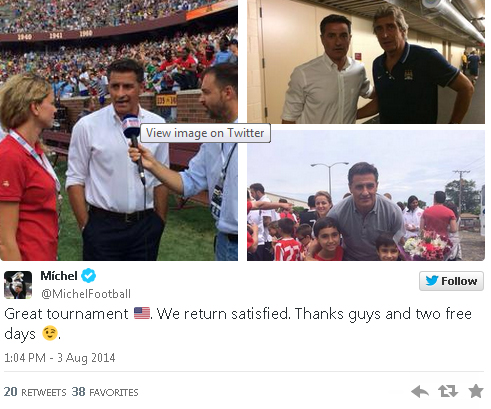Click the retweet icon
The width and height of the screenshot is (491, 409).
(447, 391)
